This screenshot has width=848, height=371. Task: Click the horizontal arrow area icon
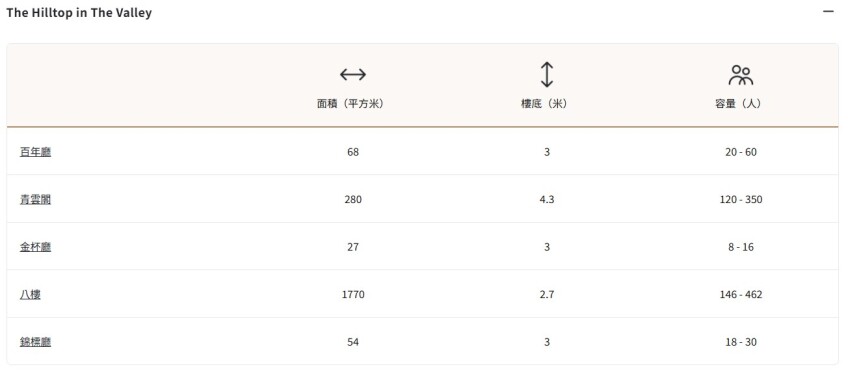(x=353, y=74)
